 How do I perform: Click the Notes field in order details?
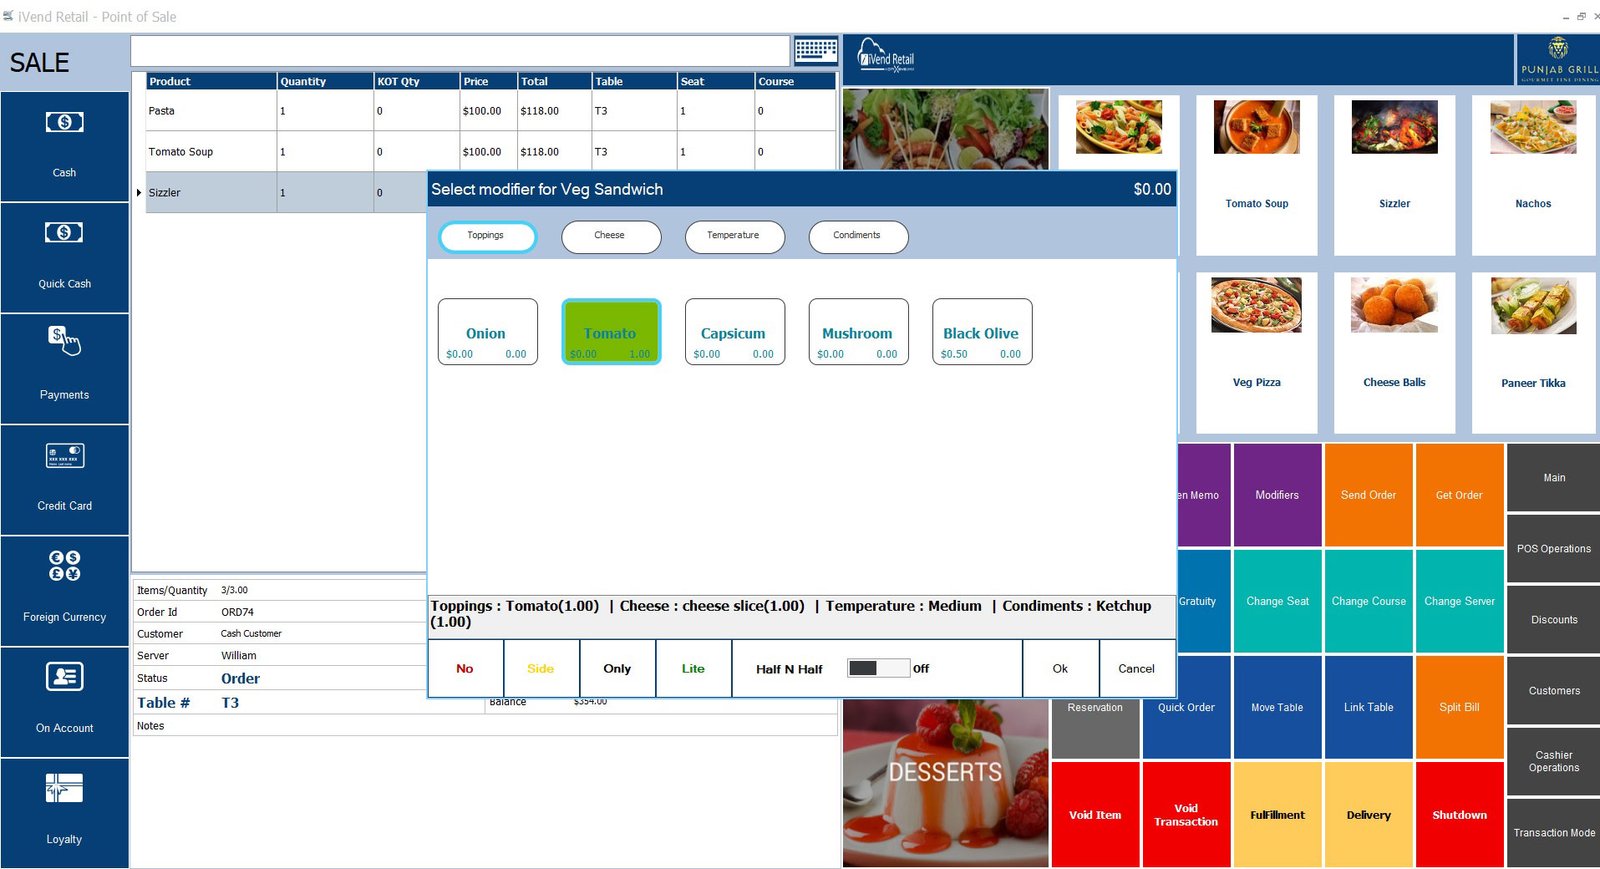click(x=484, y=726)
